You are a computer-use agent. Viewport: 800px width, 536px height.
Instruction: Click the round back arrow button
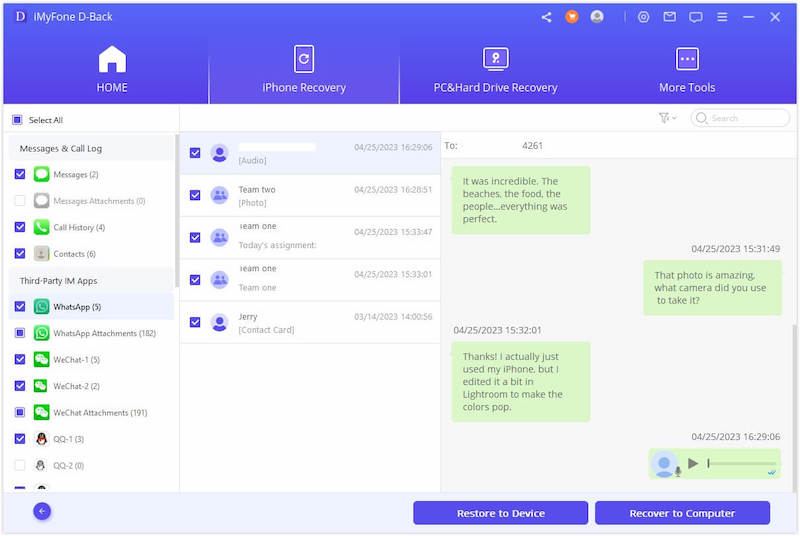[42, 511]
